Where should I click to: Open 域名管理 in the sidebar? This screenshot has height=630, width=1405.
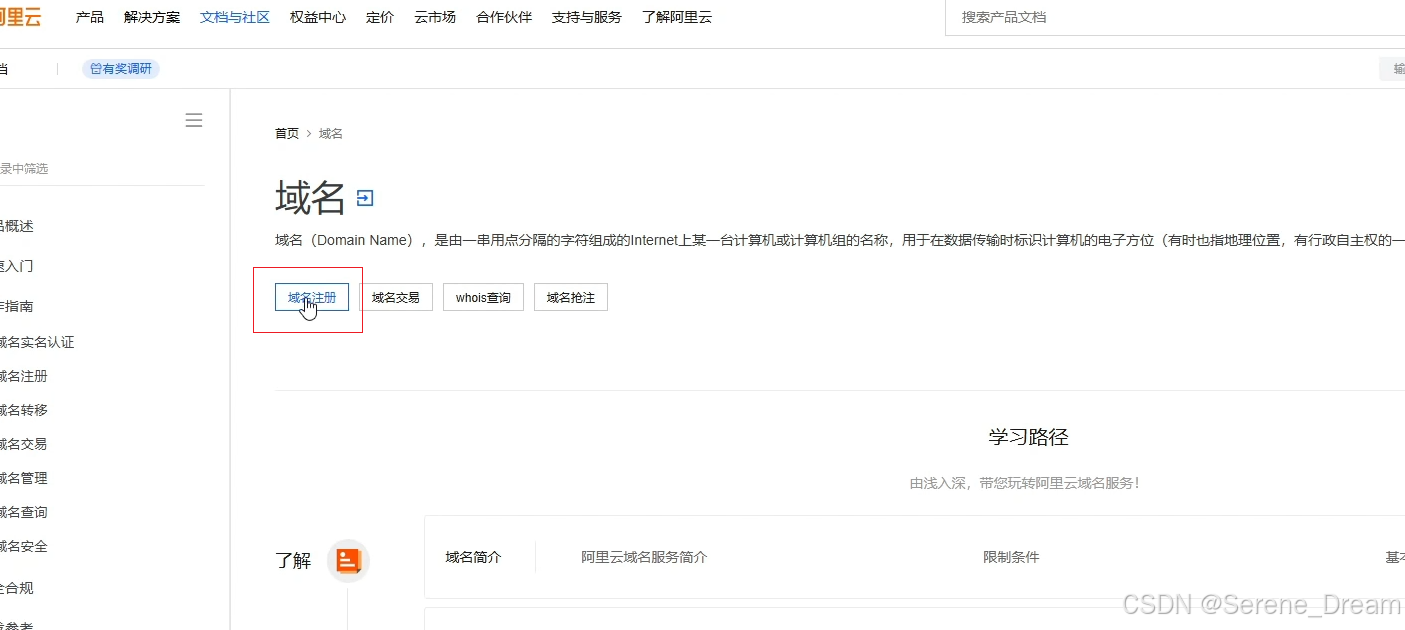[x=24, y=478]
